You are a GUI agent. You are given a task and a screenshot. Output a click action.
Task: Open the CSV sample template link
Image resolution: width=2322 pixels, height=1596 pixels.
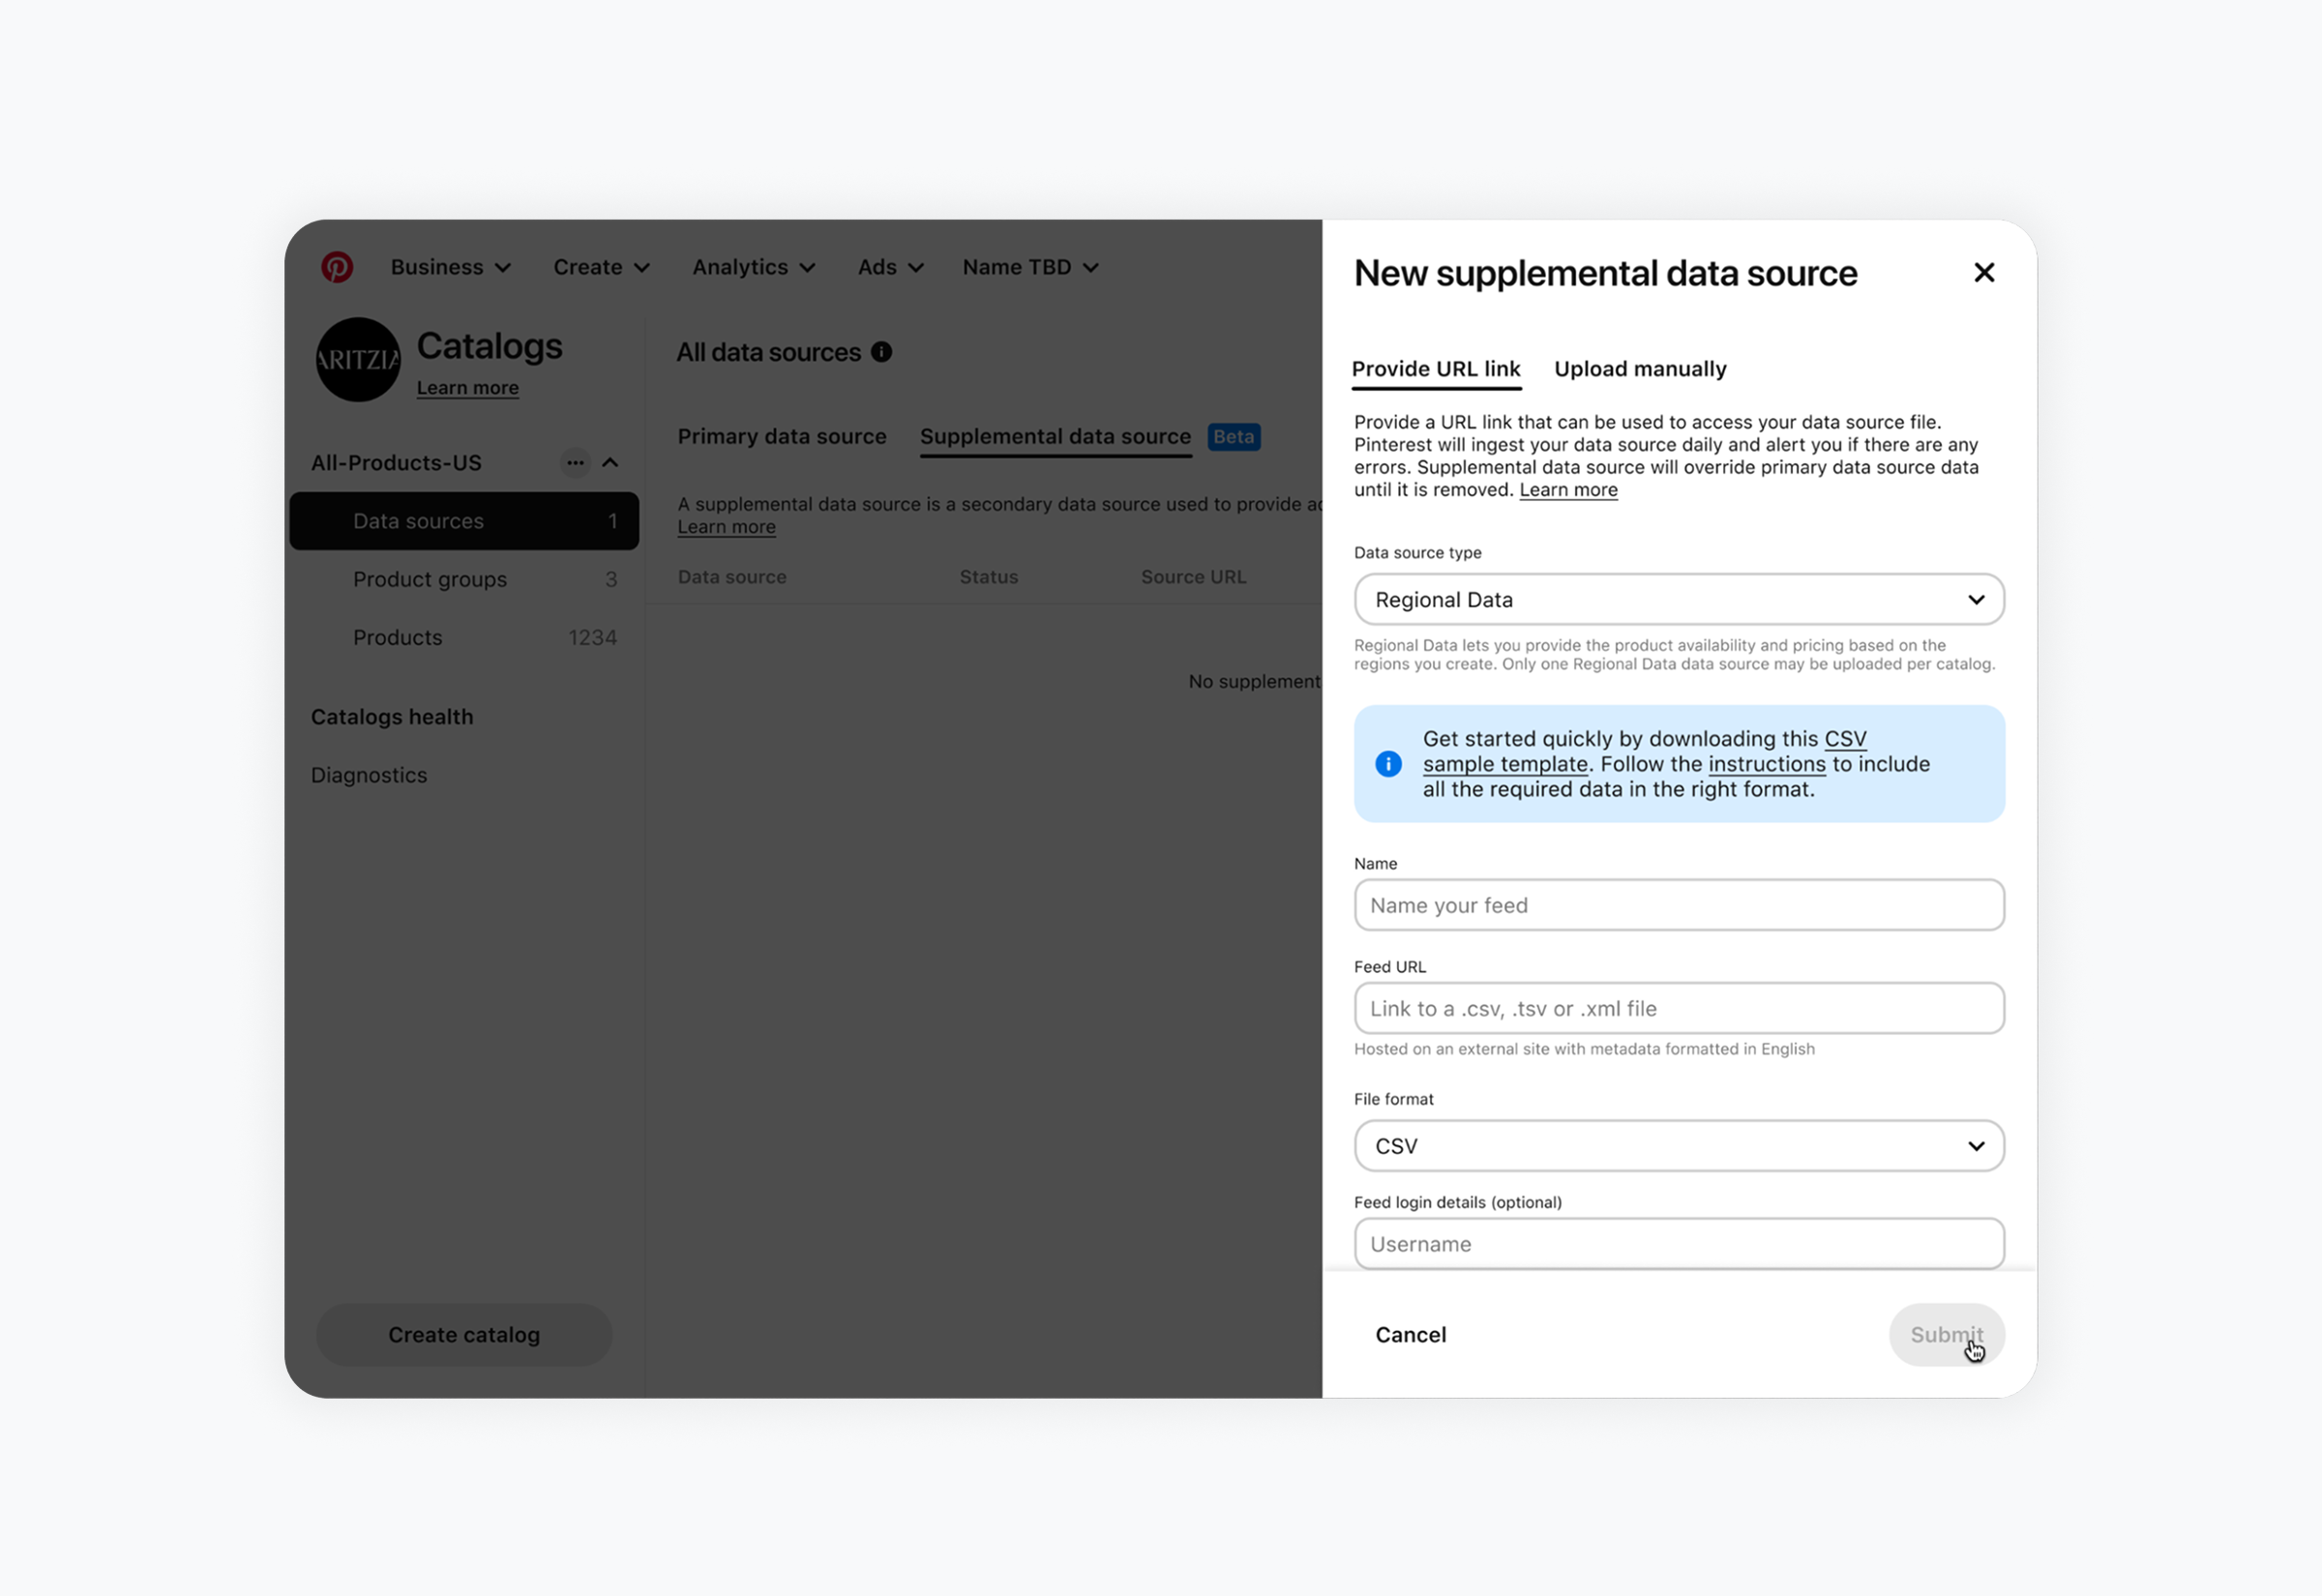click(x=1504, y=765)
